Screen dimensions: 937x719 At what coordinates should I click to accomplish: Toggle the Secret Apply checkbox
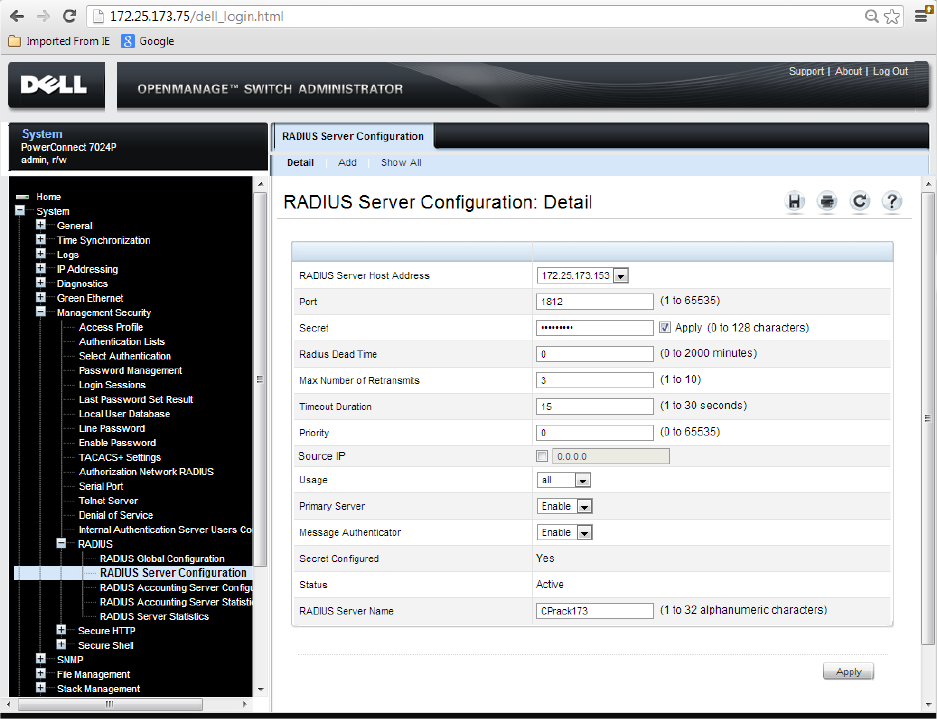(665, 327)
